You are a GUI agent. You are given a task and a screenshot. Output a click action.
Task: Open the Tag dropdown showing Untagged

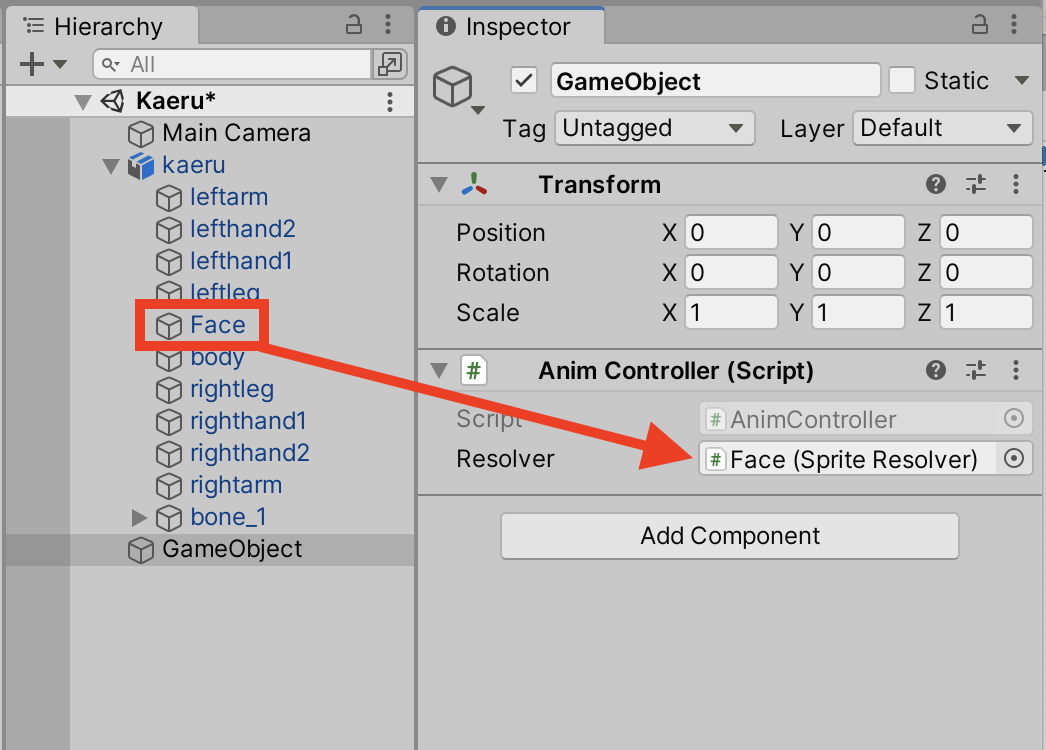[x=654, y=128]
